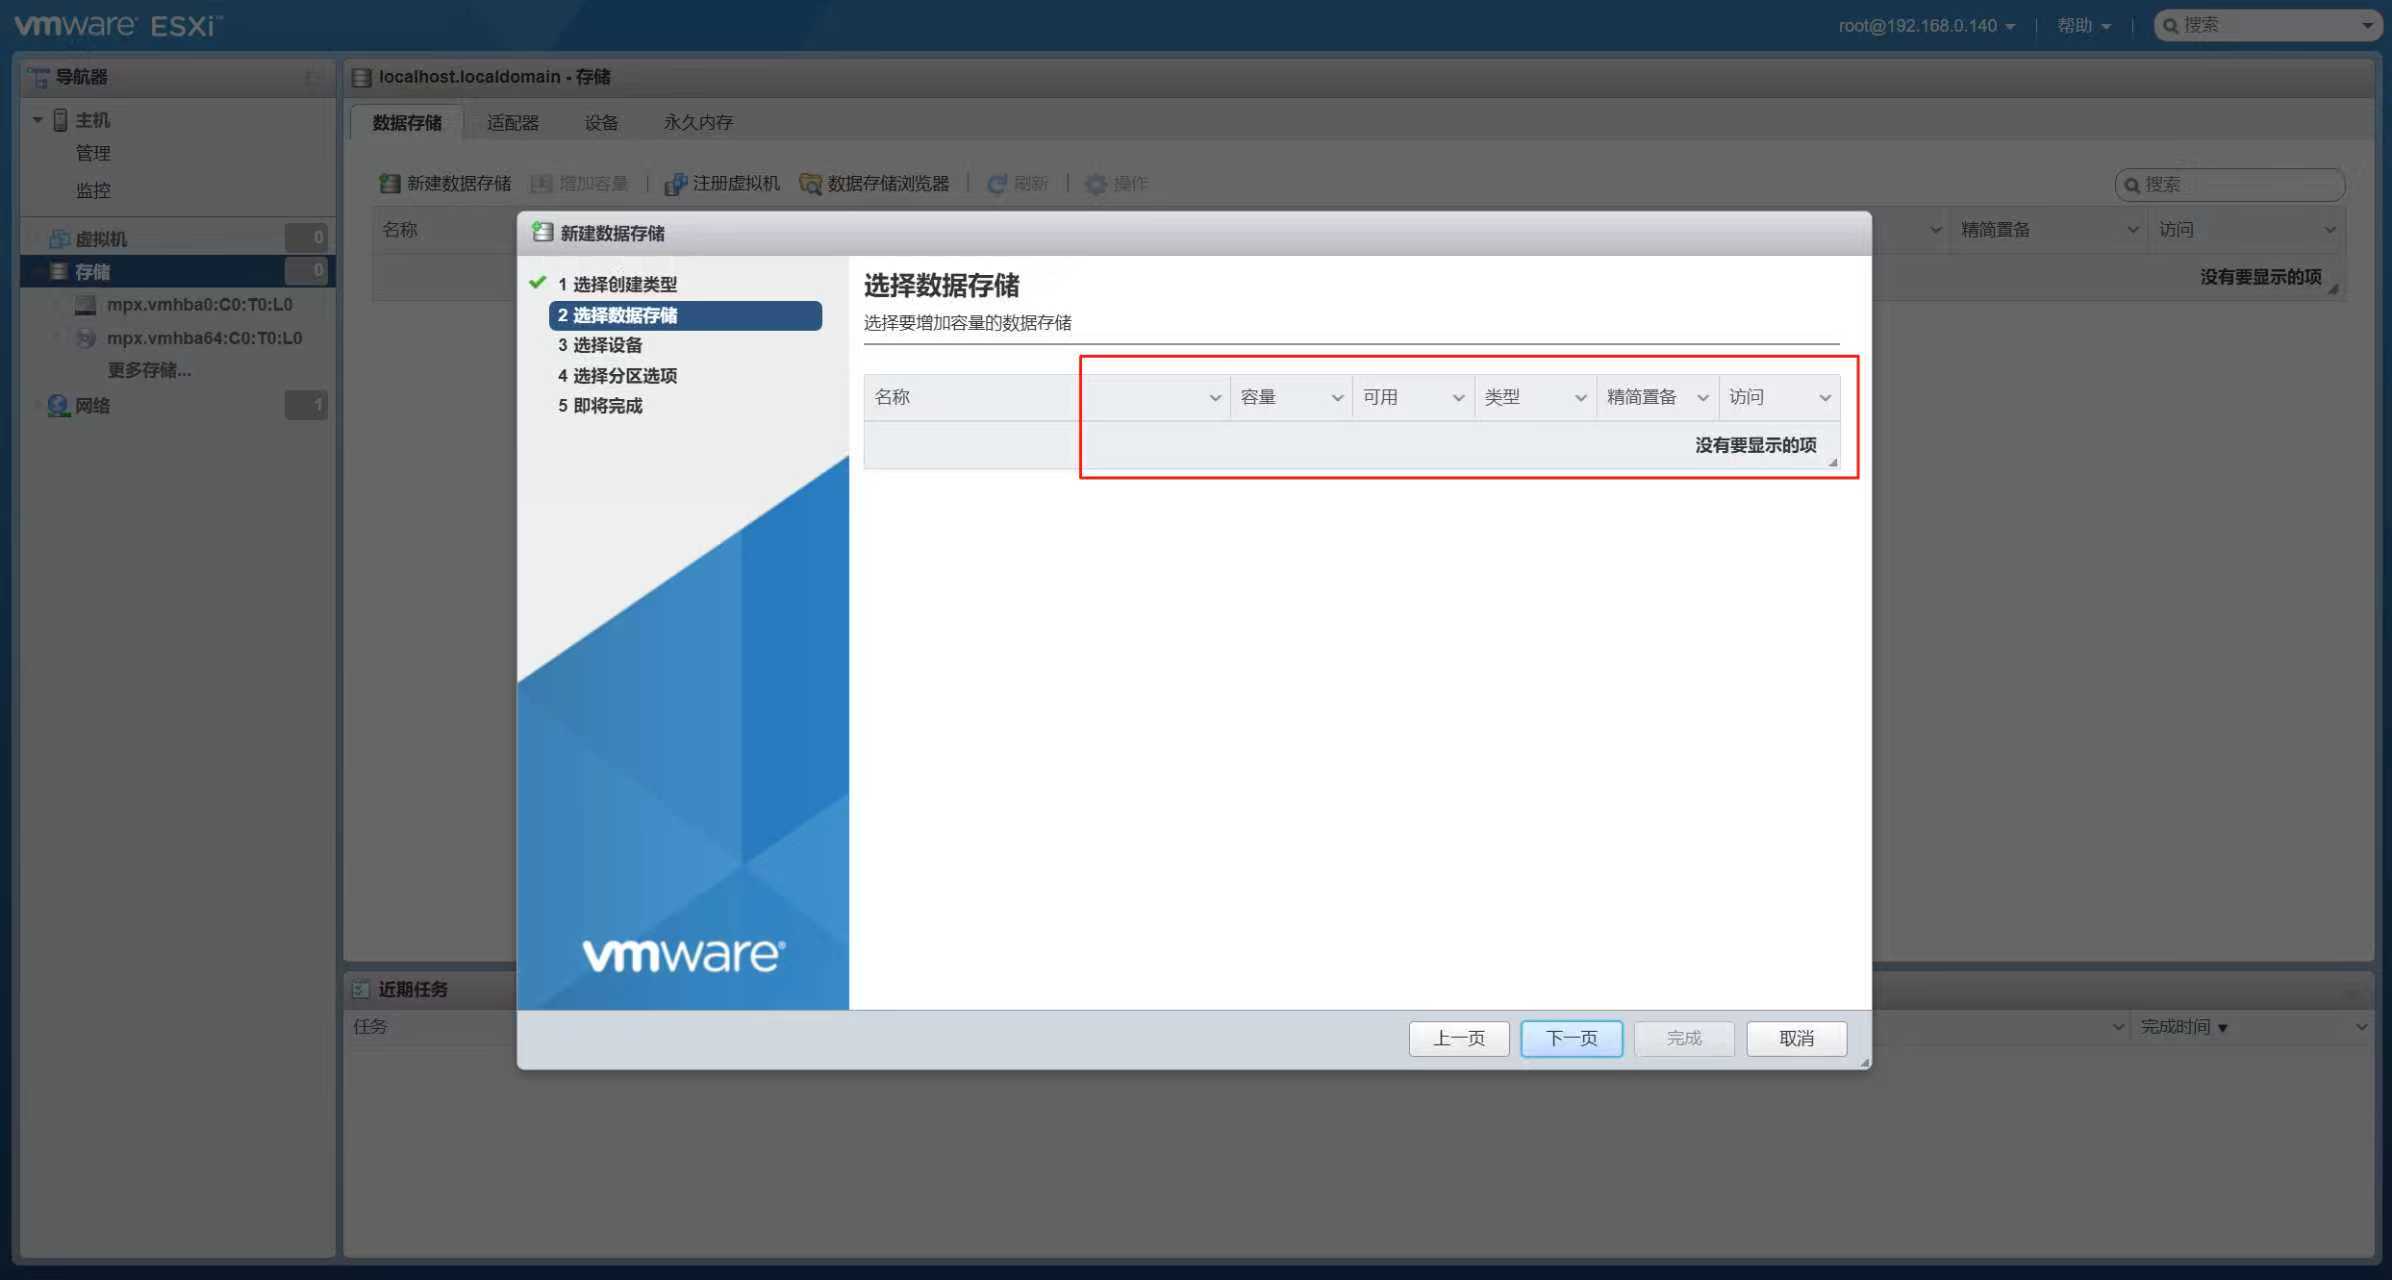Click the Refresh (刷新) icon
This screenshot has width=2392, height=1280.
tap(996, 184)
